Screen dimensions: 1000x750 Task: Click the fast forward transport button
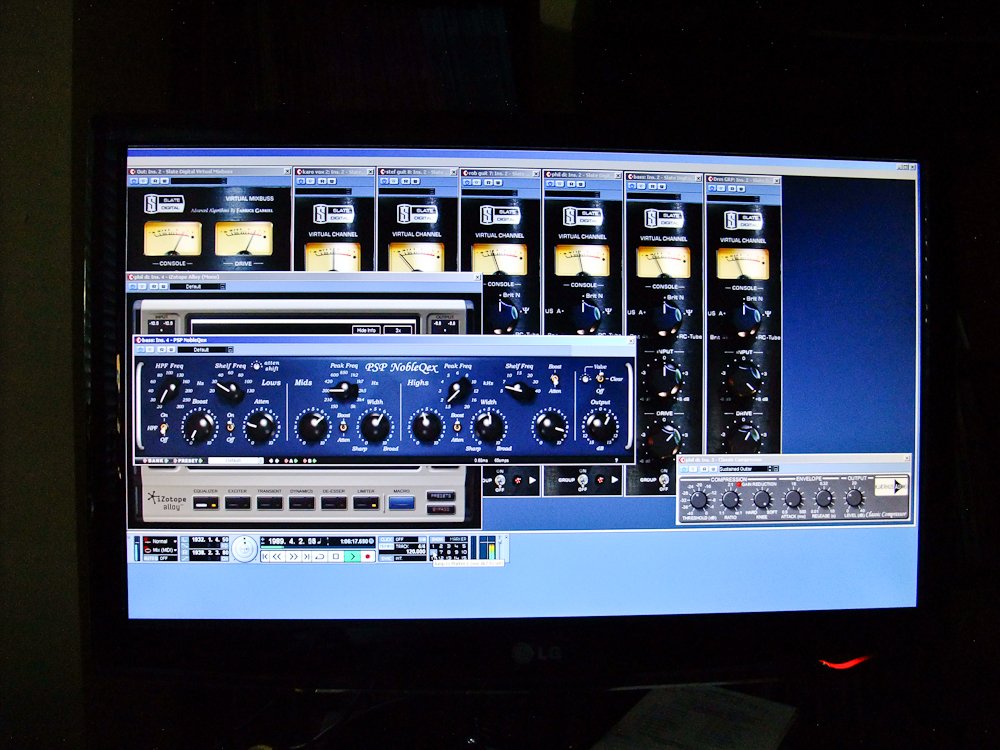tap(293, 557)
